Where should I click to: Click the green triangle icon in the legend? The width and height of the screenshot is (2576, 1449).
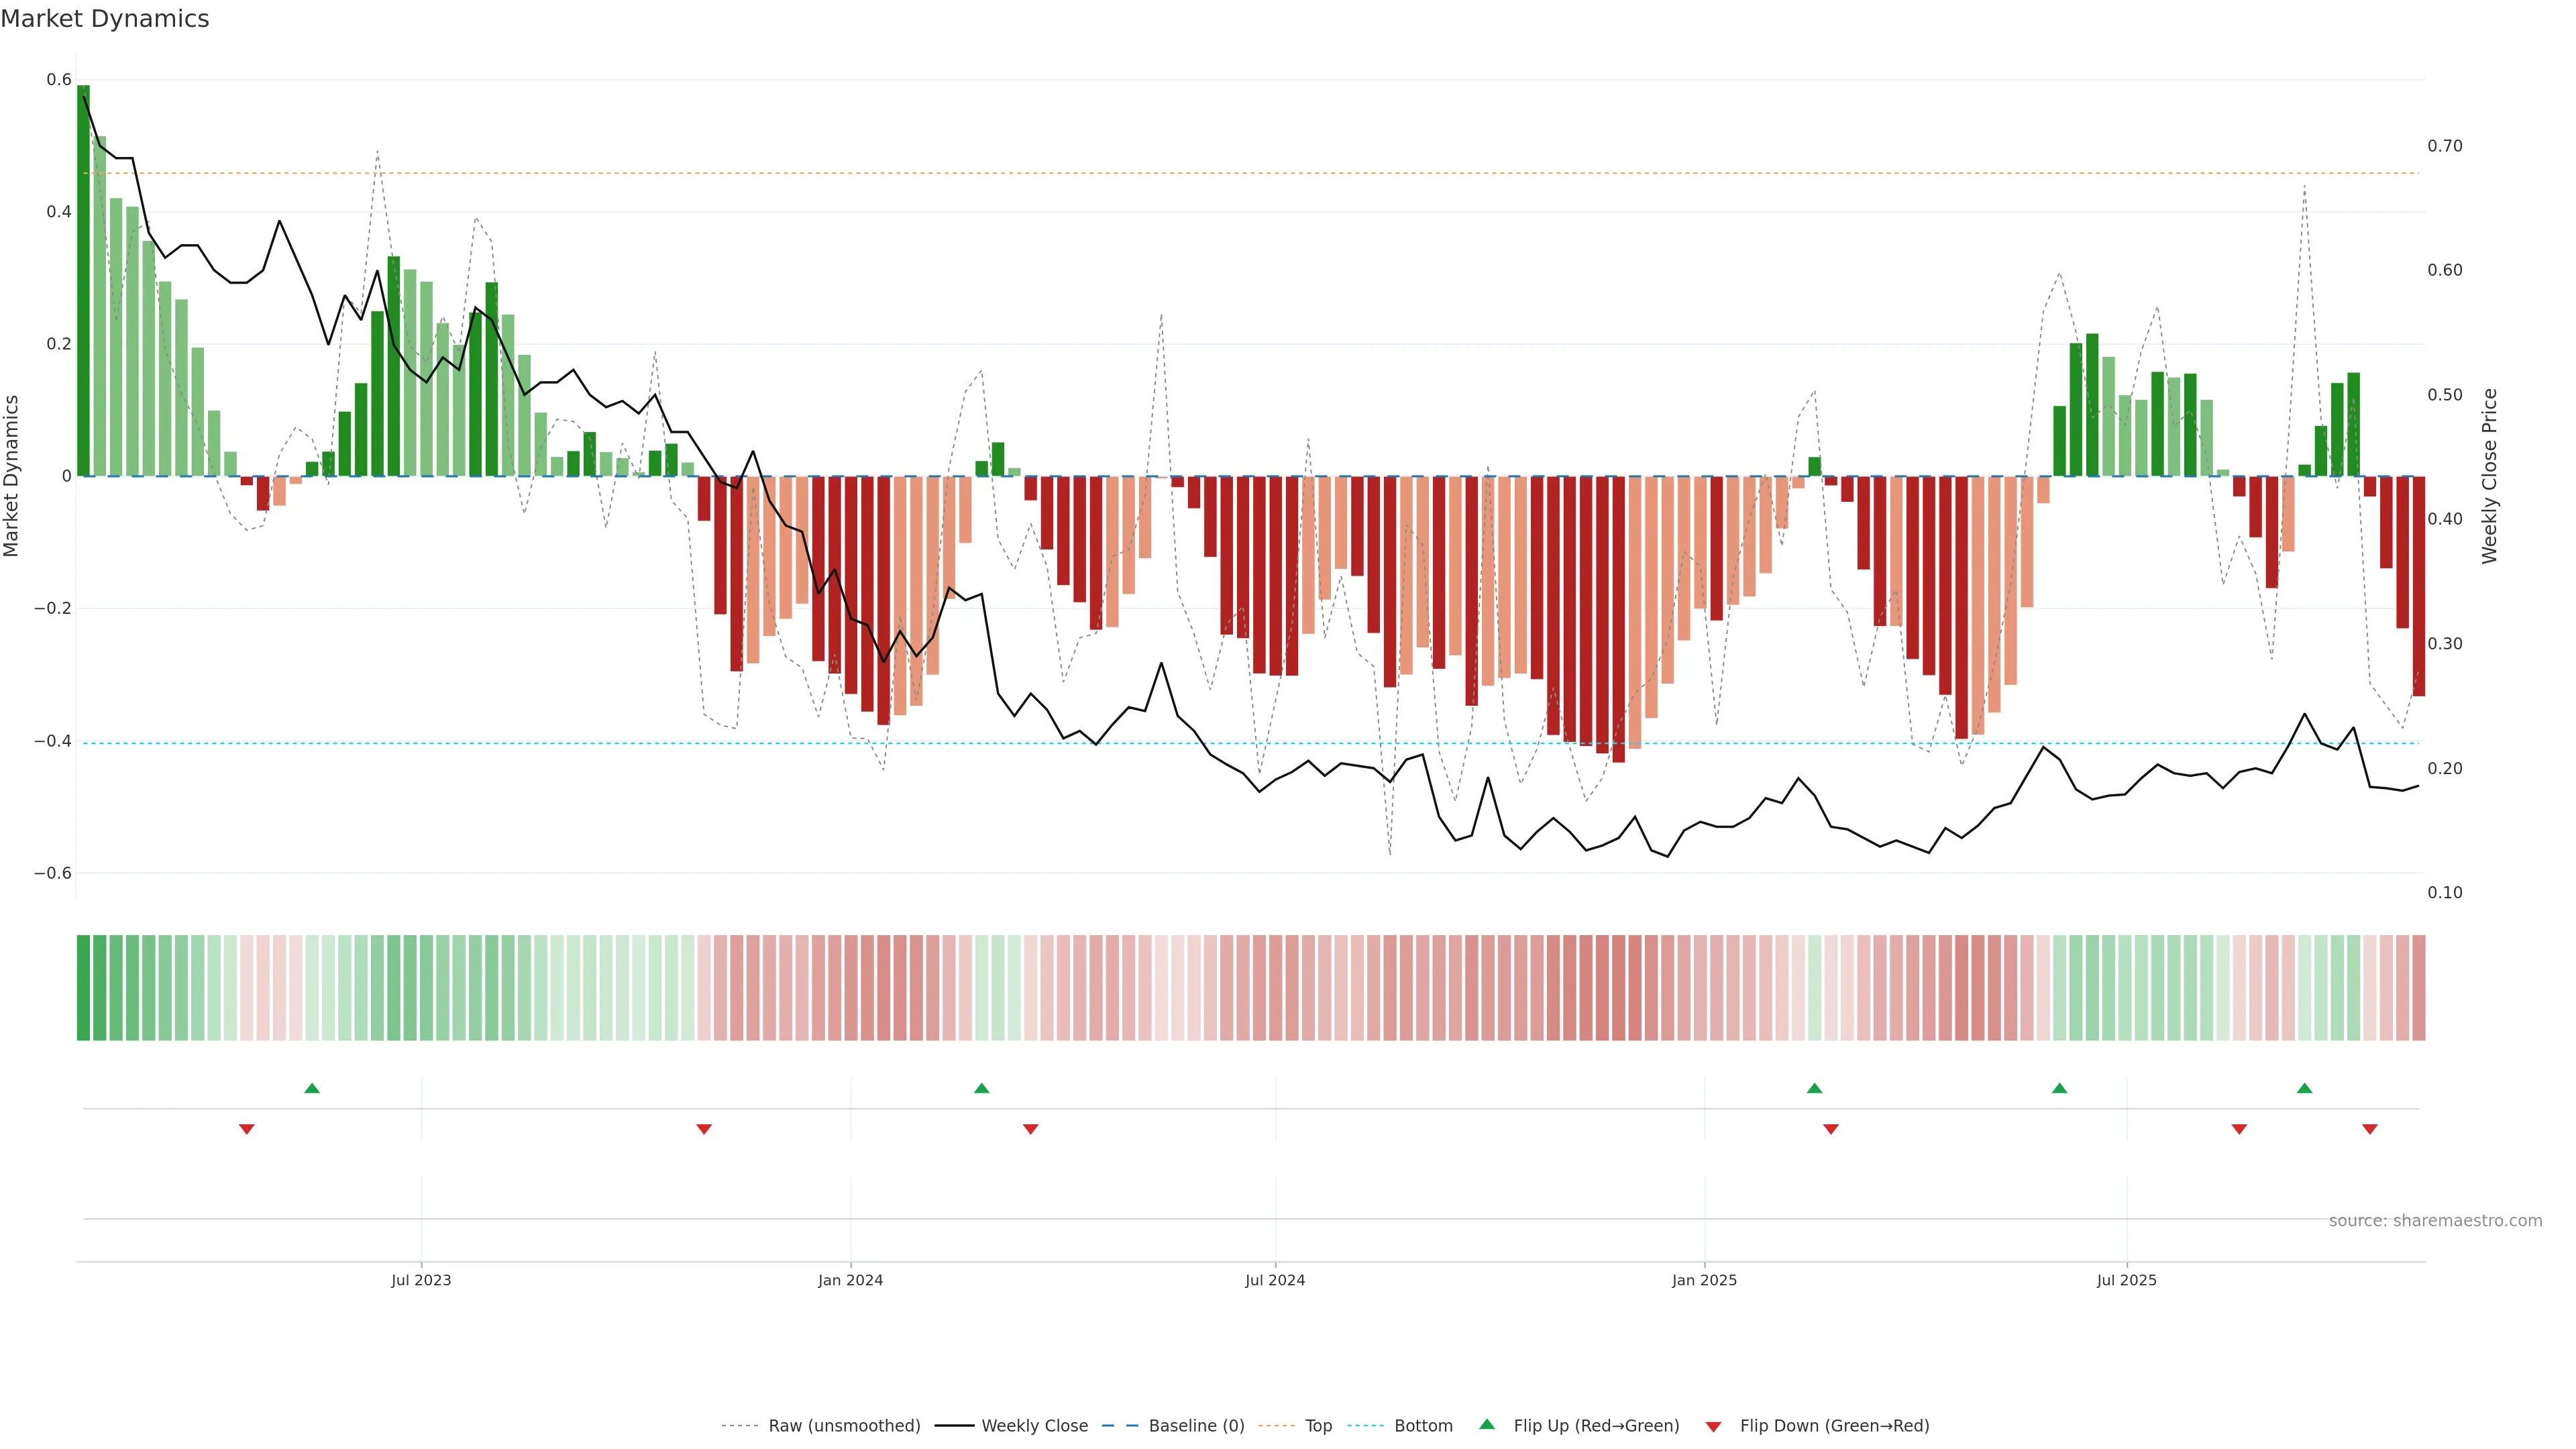[x=1487, y=1424]
